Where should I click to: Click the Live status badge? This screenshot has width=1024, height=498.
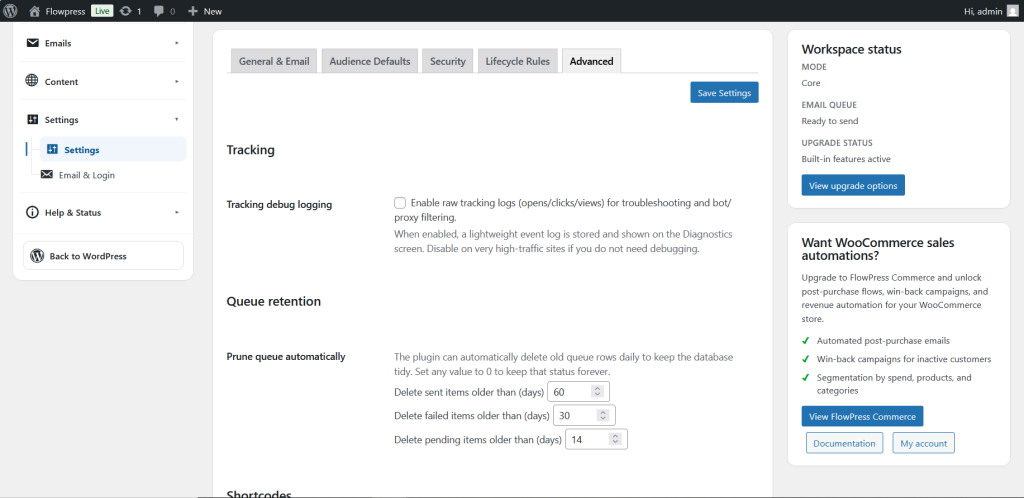102,10
